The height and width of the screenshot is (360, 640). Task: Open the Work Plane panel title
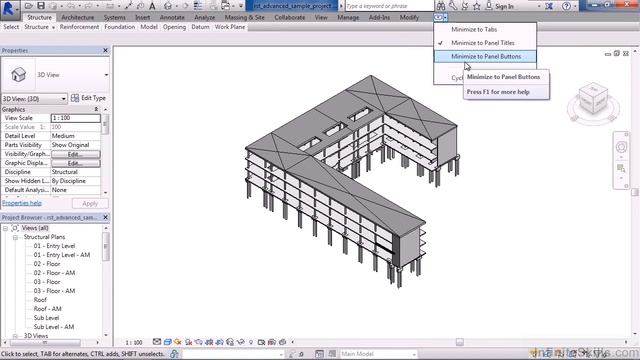[x=230, y=27]
